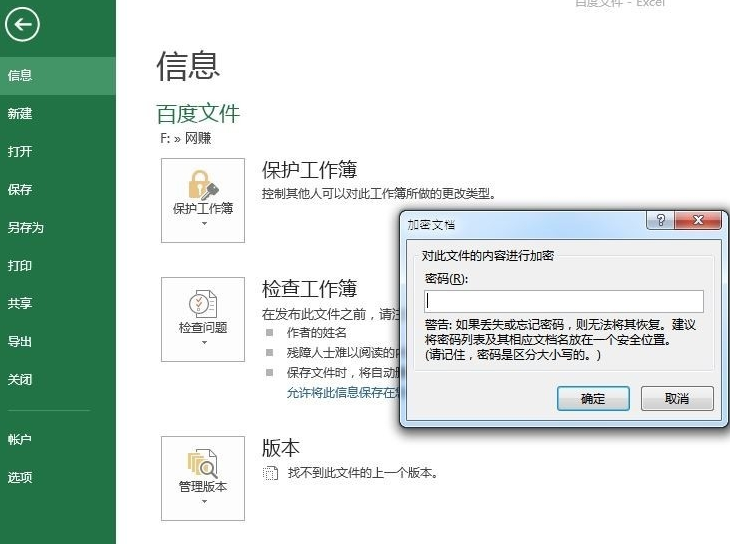Open the 打印 page

(x=58, y=266)
